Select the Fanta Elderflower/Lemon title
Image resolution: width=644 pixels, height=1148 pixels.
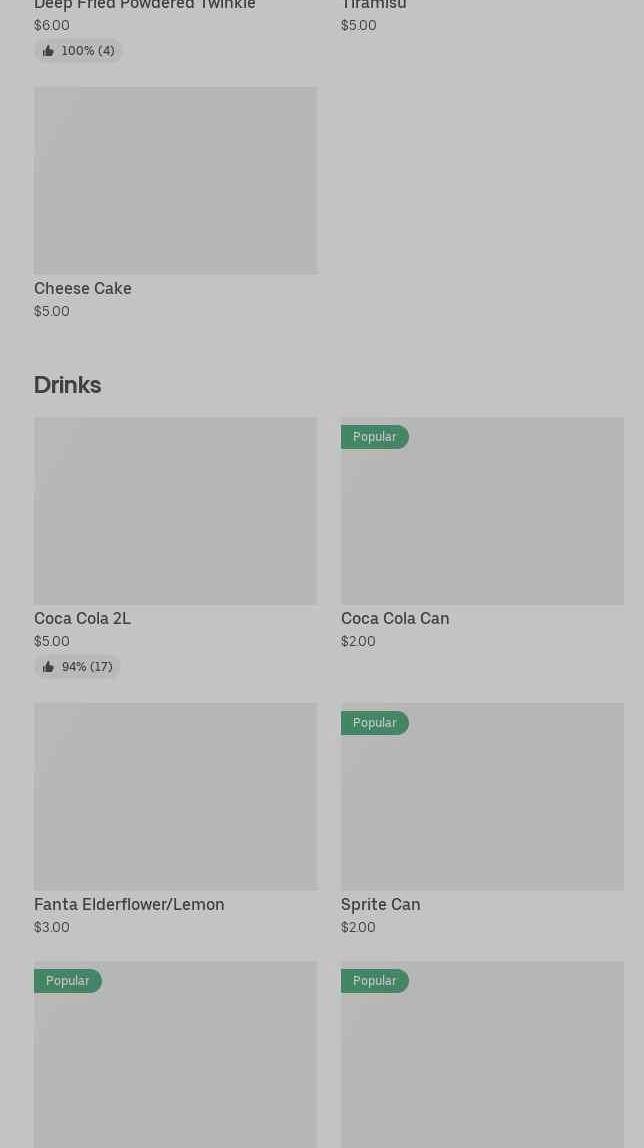pyautogui.click(x=129, y=904)
